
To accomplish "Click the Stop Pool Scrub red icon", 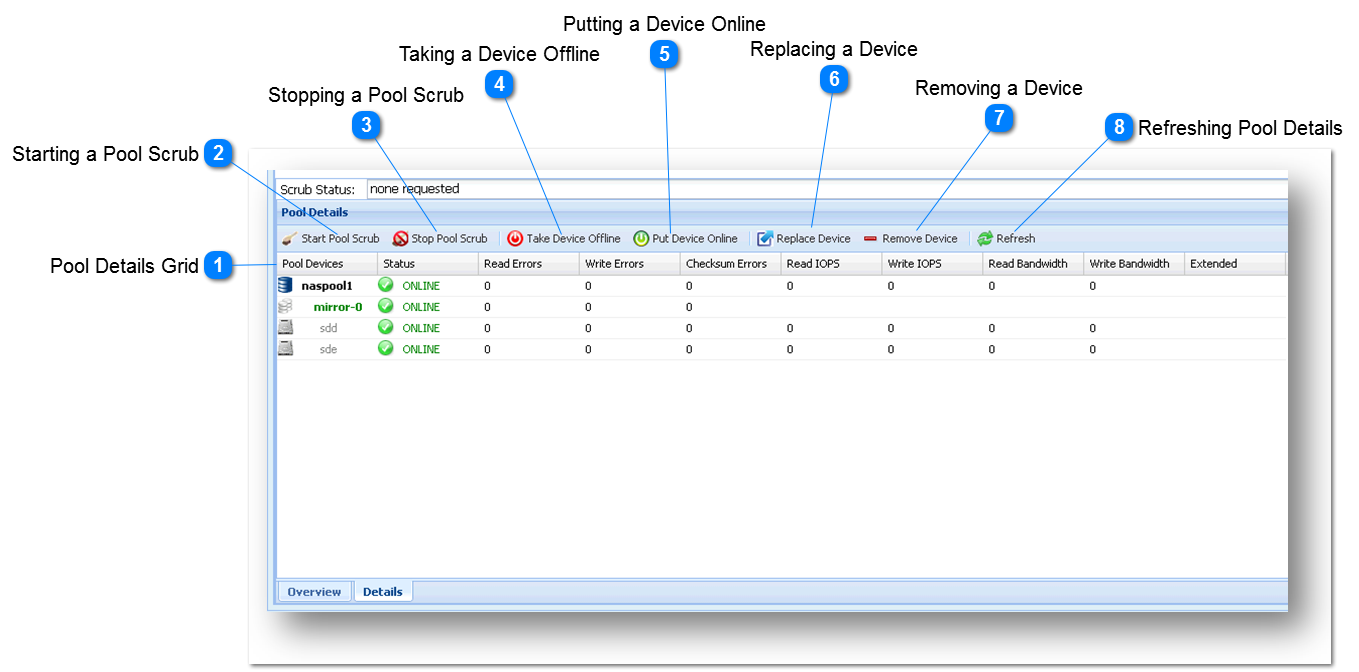I will [x=400, y=239].
